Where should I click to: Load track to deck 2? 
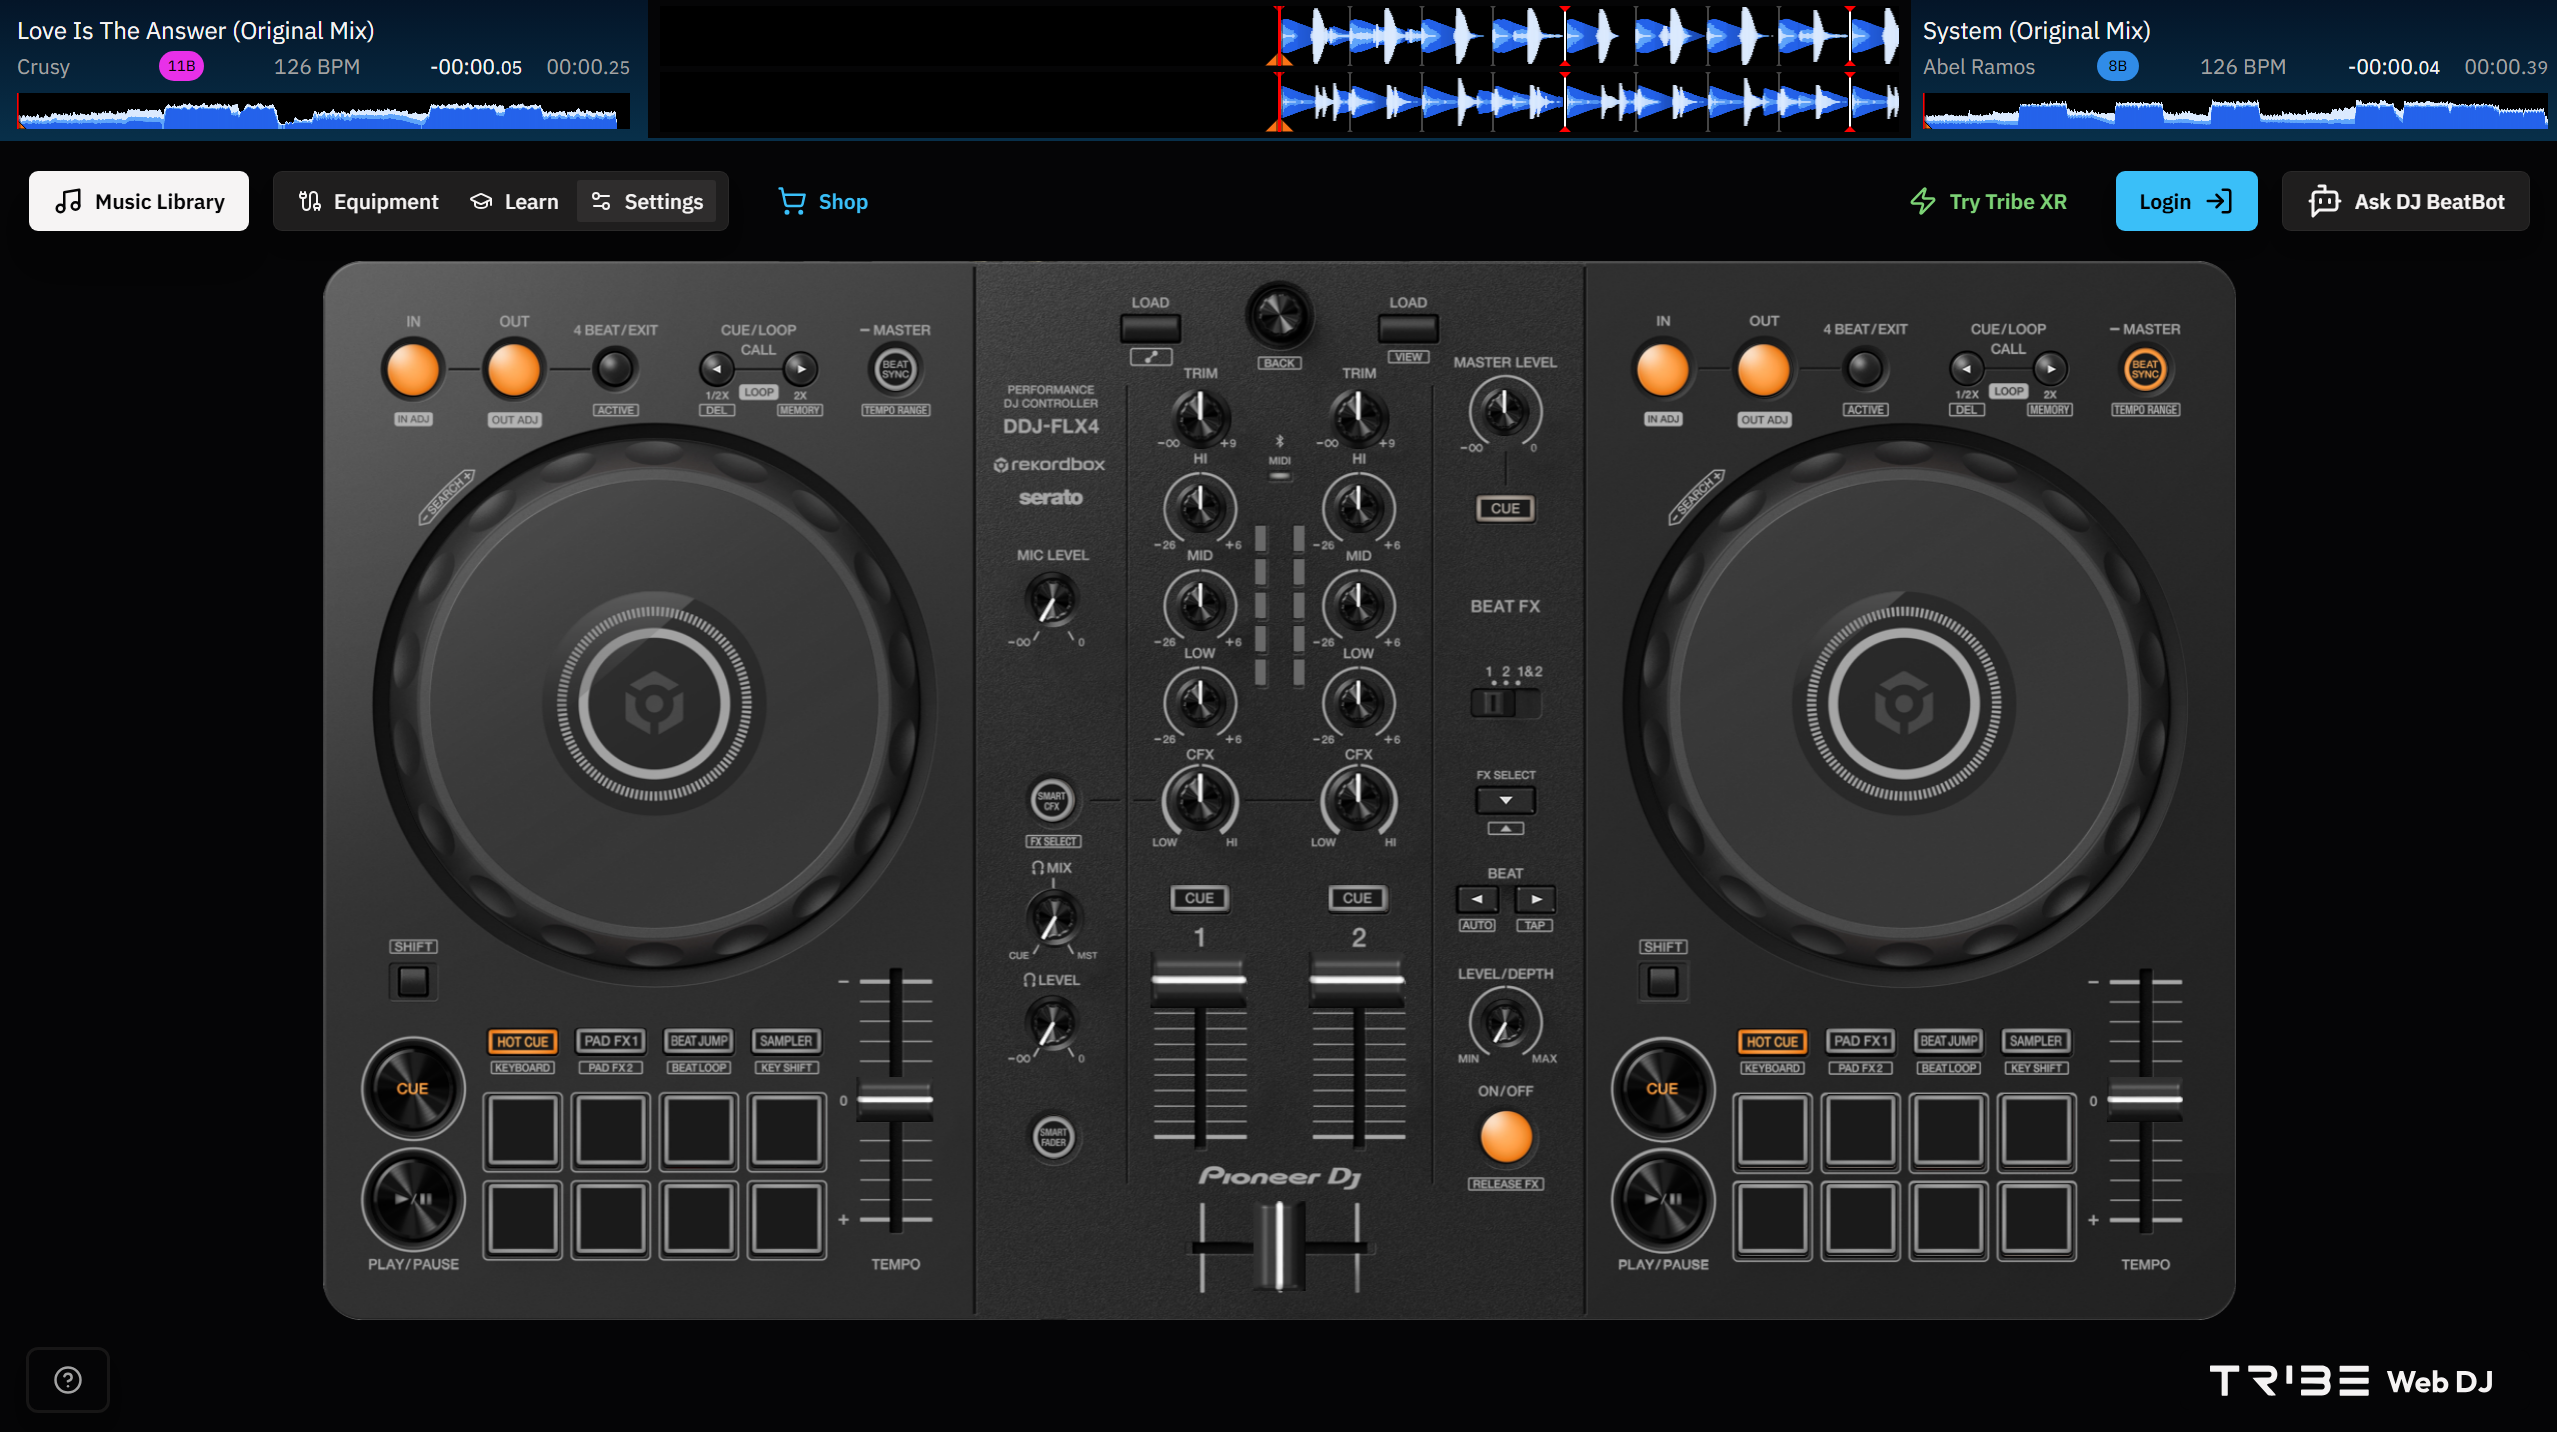[x=1408, y=328]
